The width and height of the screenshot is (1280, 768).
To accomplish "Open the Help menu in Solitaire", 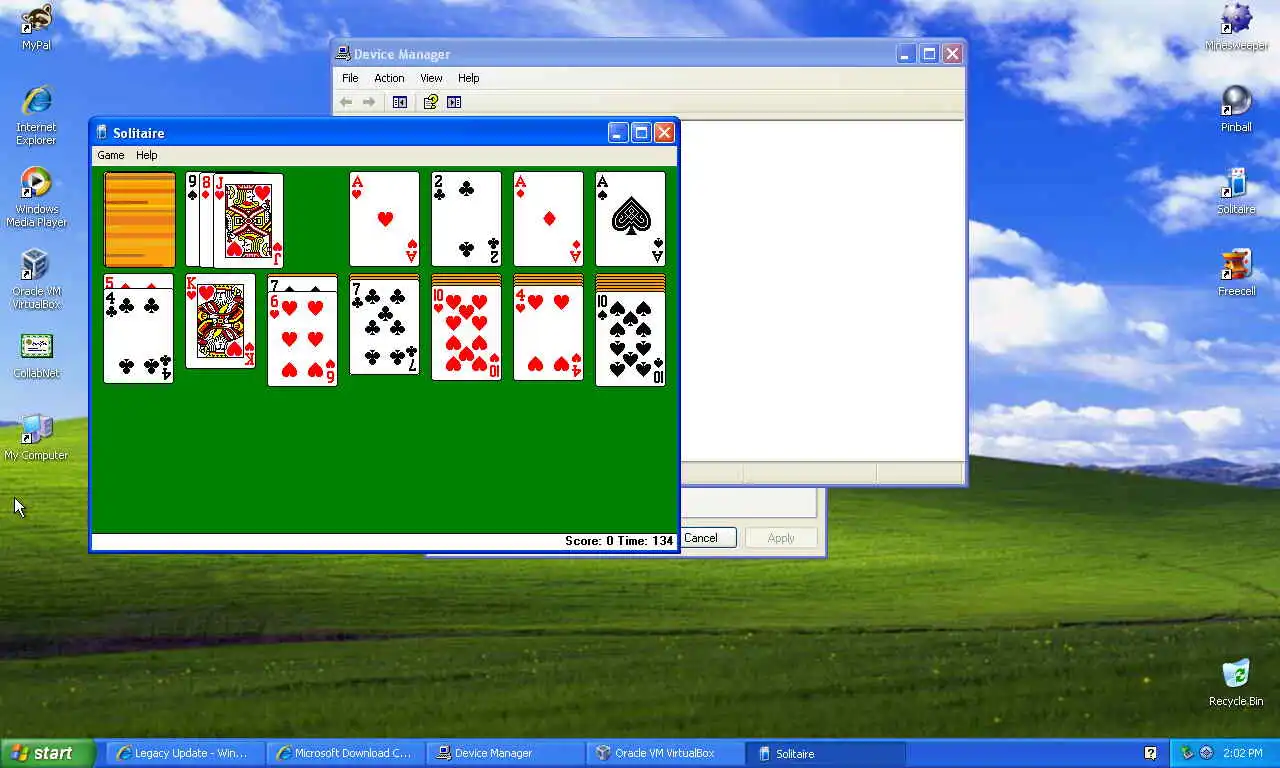I will pyautogui.click(x=147, y=155).
